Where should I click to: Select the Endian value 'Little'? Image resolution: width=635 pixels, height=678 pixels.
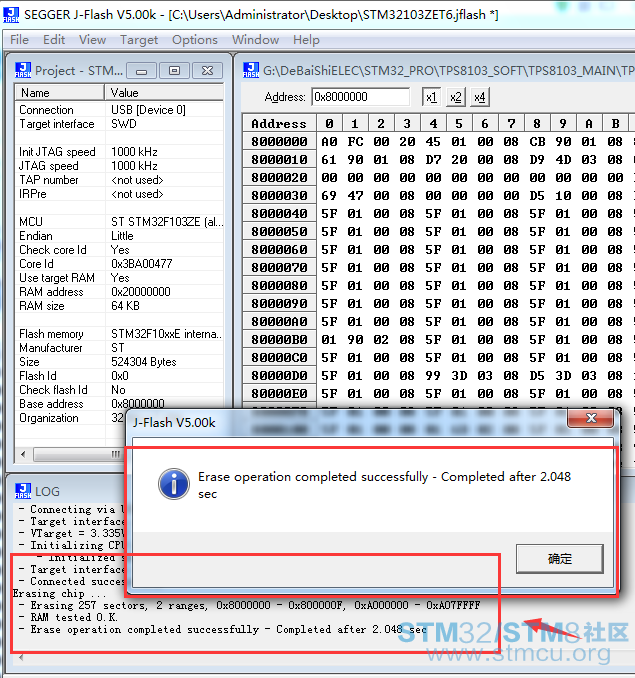point(122,236)
